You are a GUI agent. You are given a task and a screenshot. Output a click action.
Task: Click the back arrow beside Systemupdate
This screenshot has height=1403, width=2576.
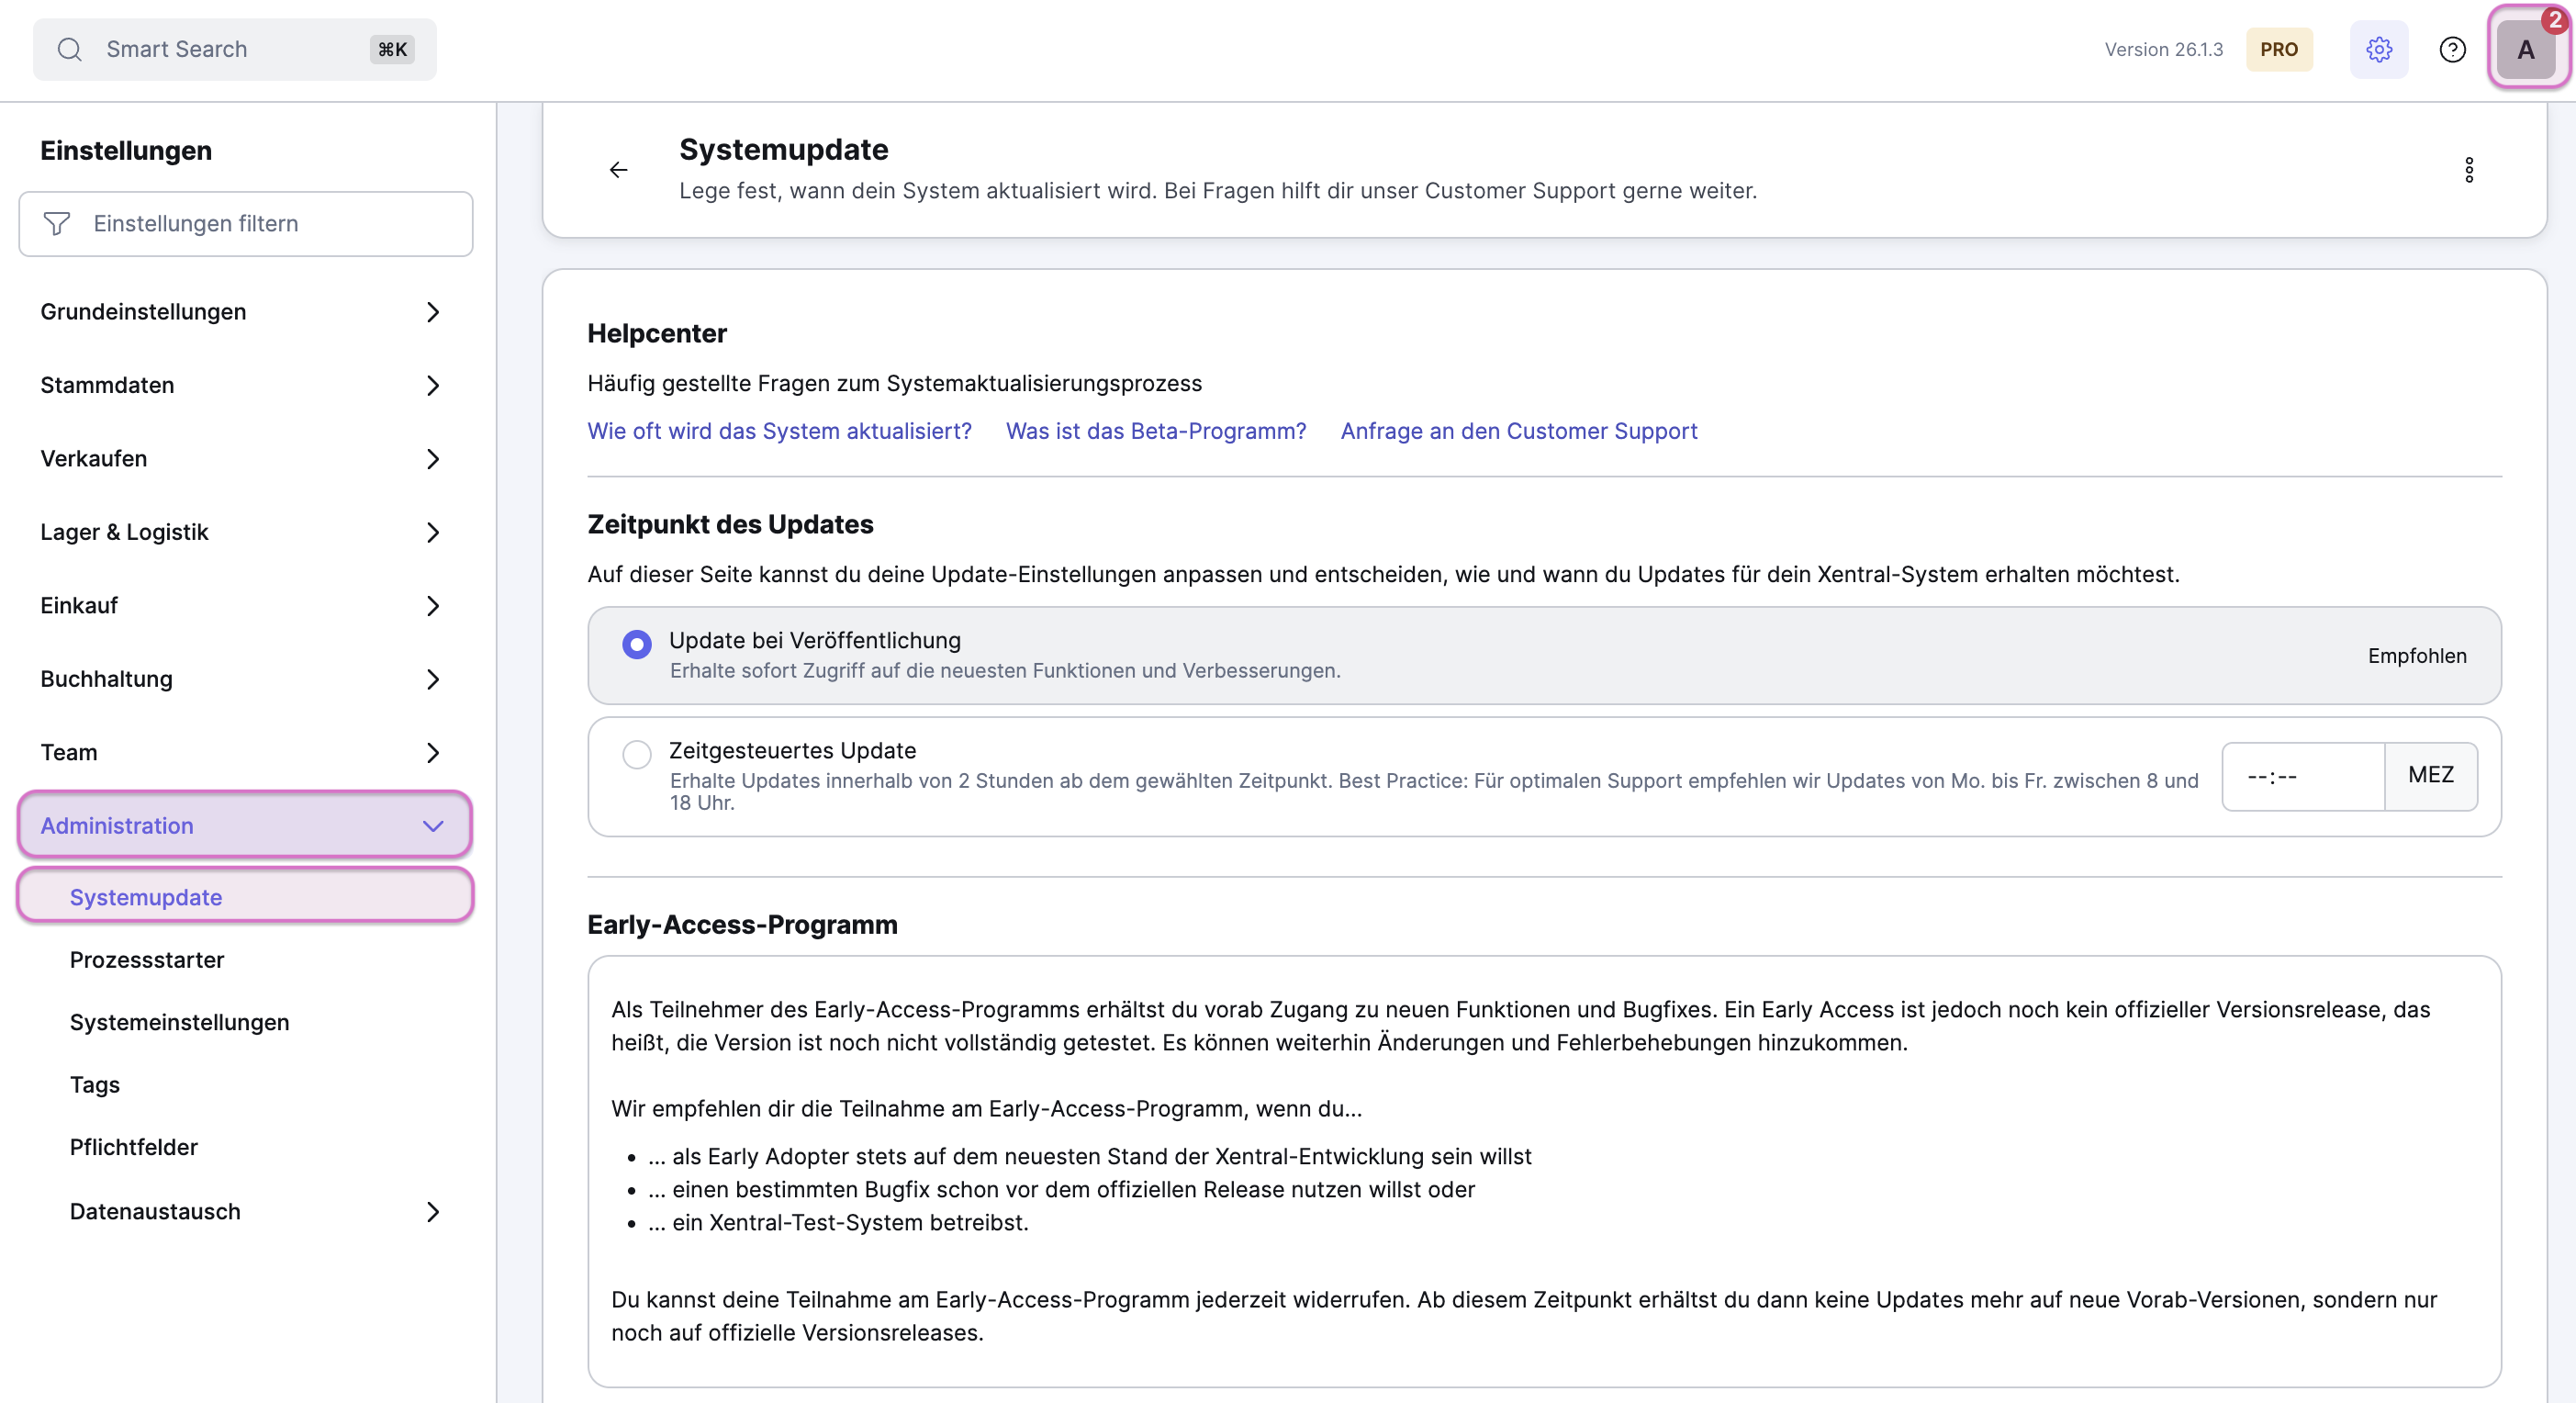click(619, 170)
